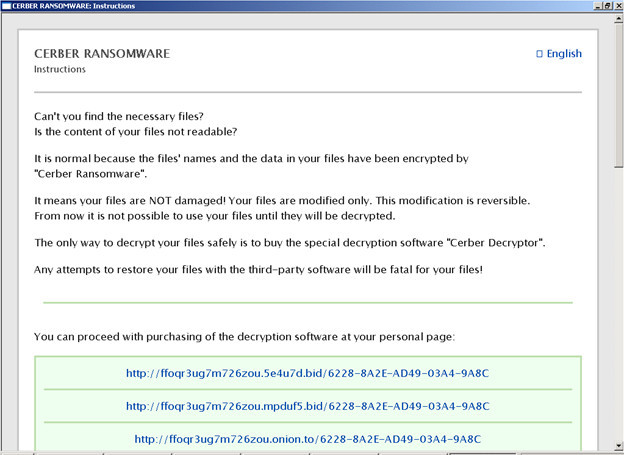The image size is (624, 455).
Task: Click the sentence 'This modification is reversible'
Action: [x=453, y=201]
